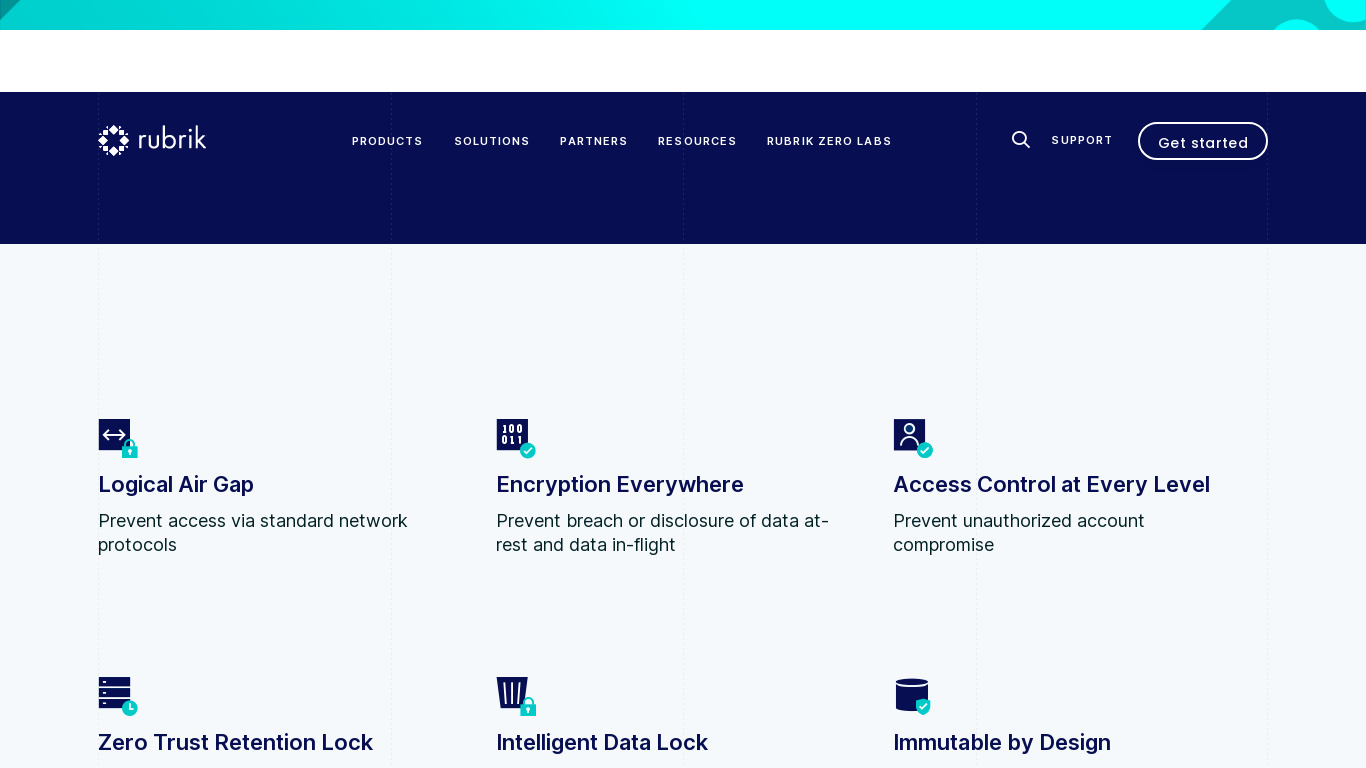Click the Encryption Everywhere binary icon
This screenshot has height=768, width=1366.
tap(516, 438)
